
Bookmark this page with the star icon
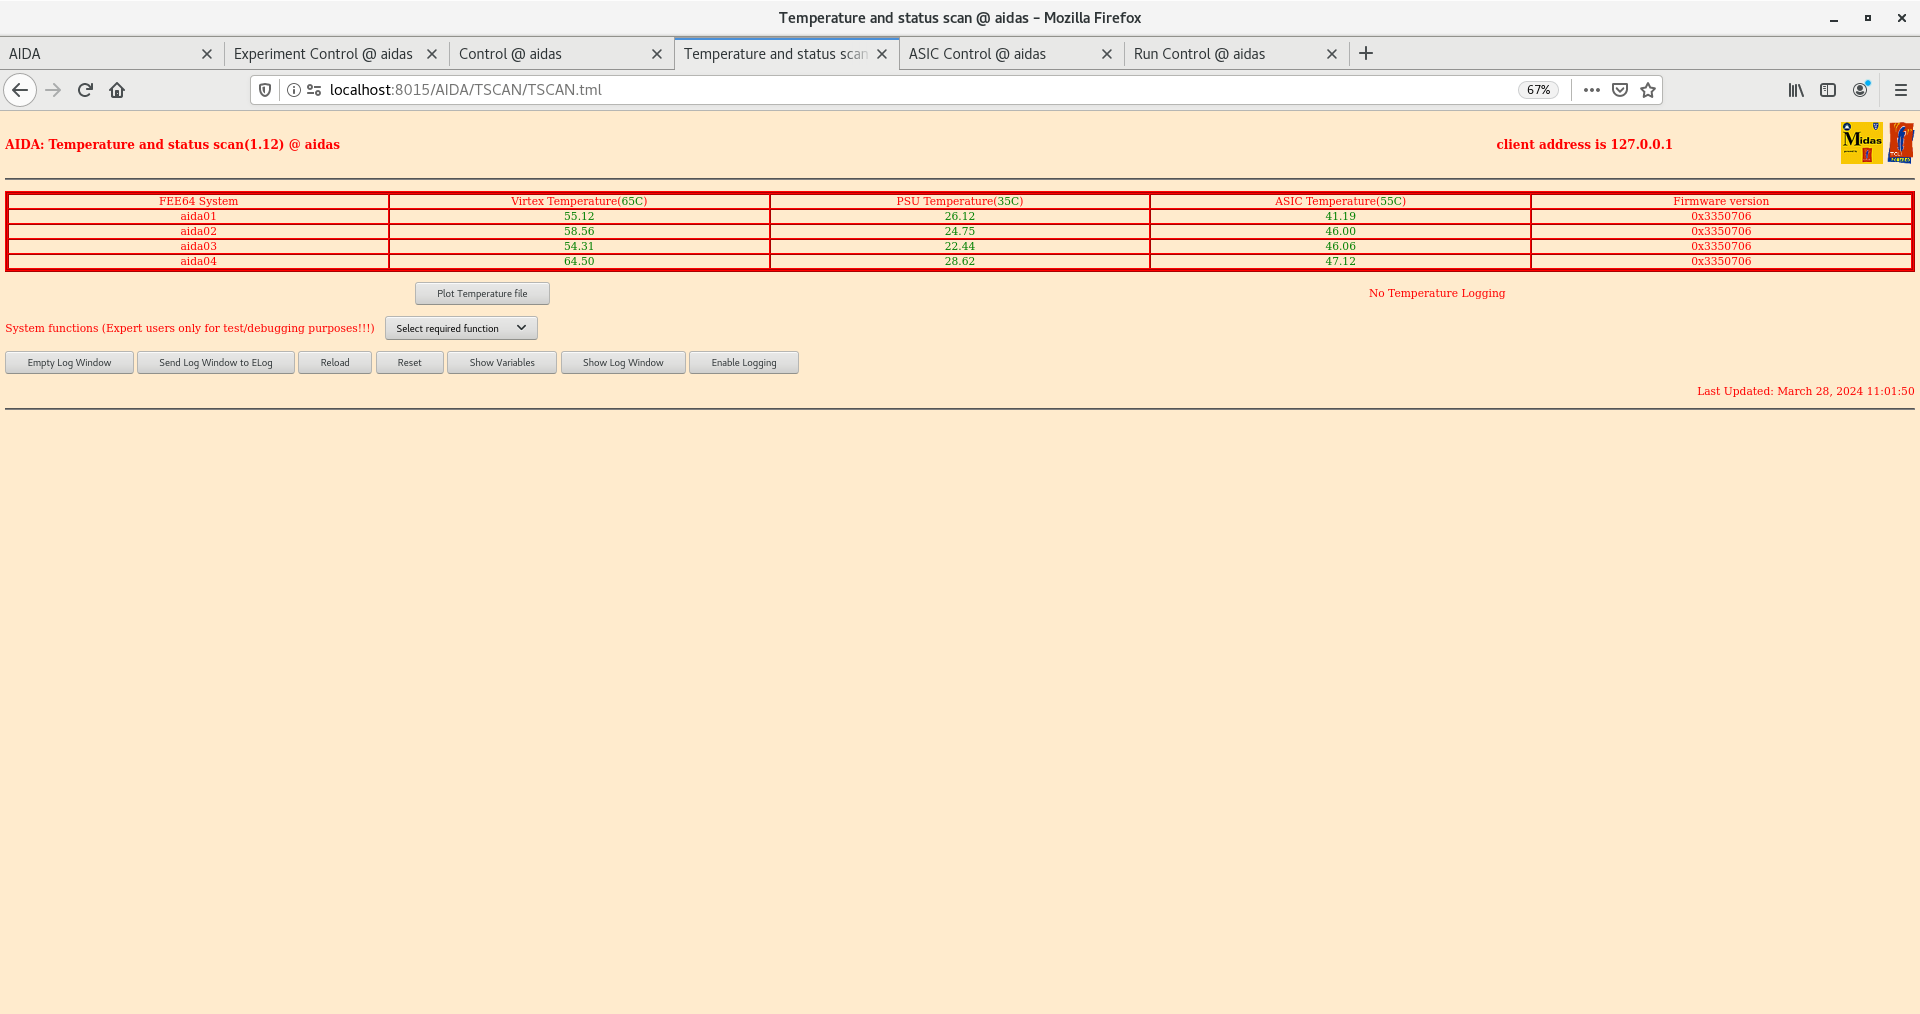point(1648,90)
